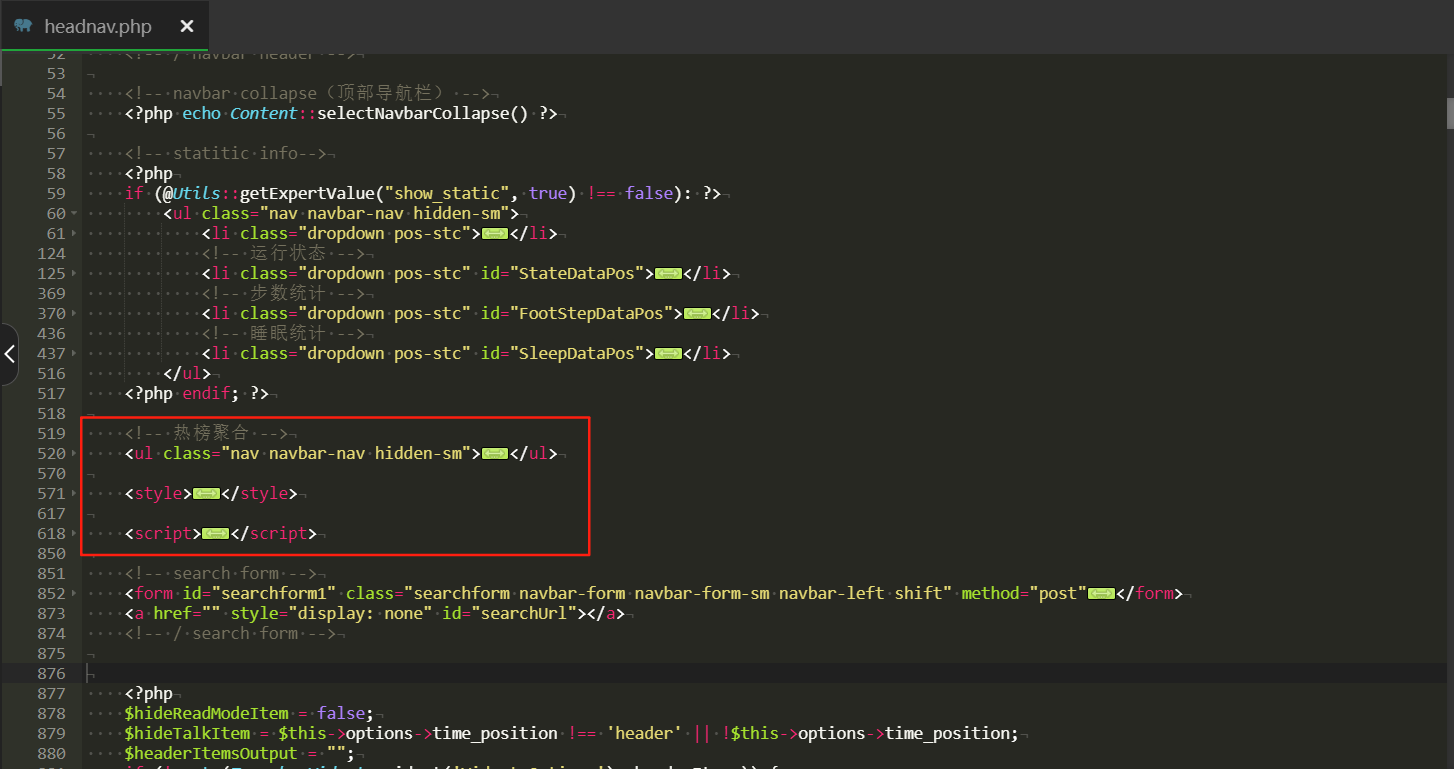Click the green fold marker inside style tag

point(206,494)
